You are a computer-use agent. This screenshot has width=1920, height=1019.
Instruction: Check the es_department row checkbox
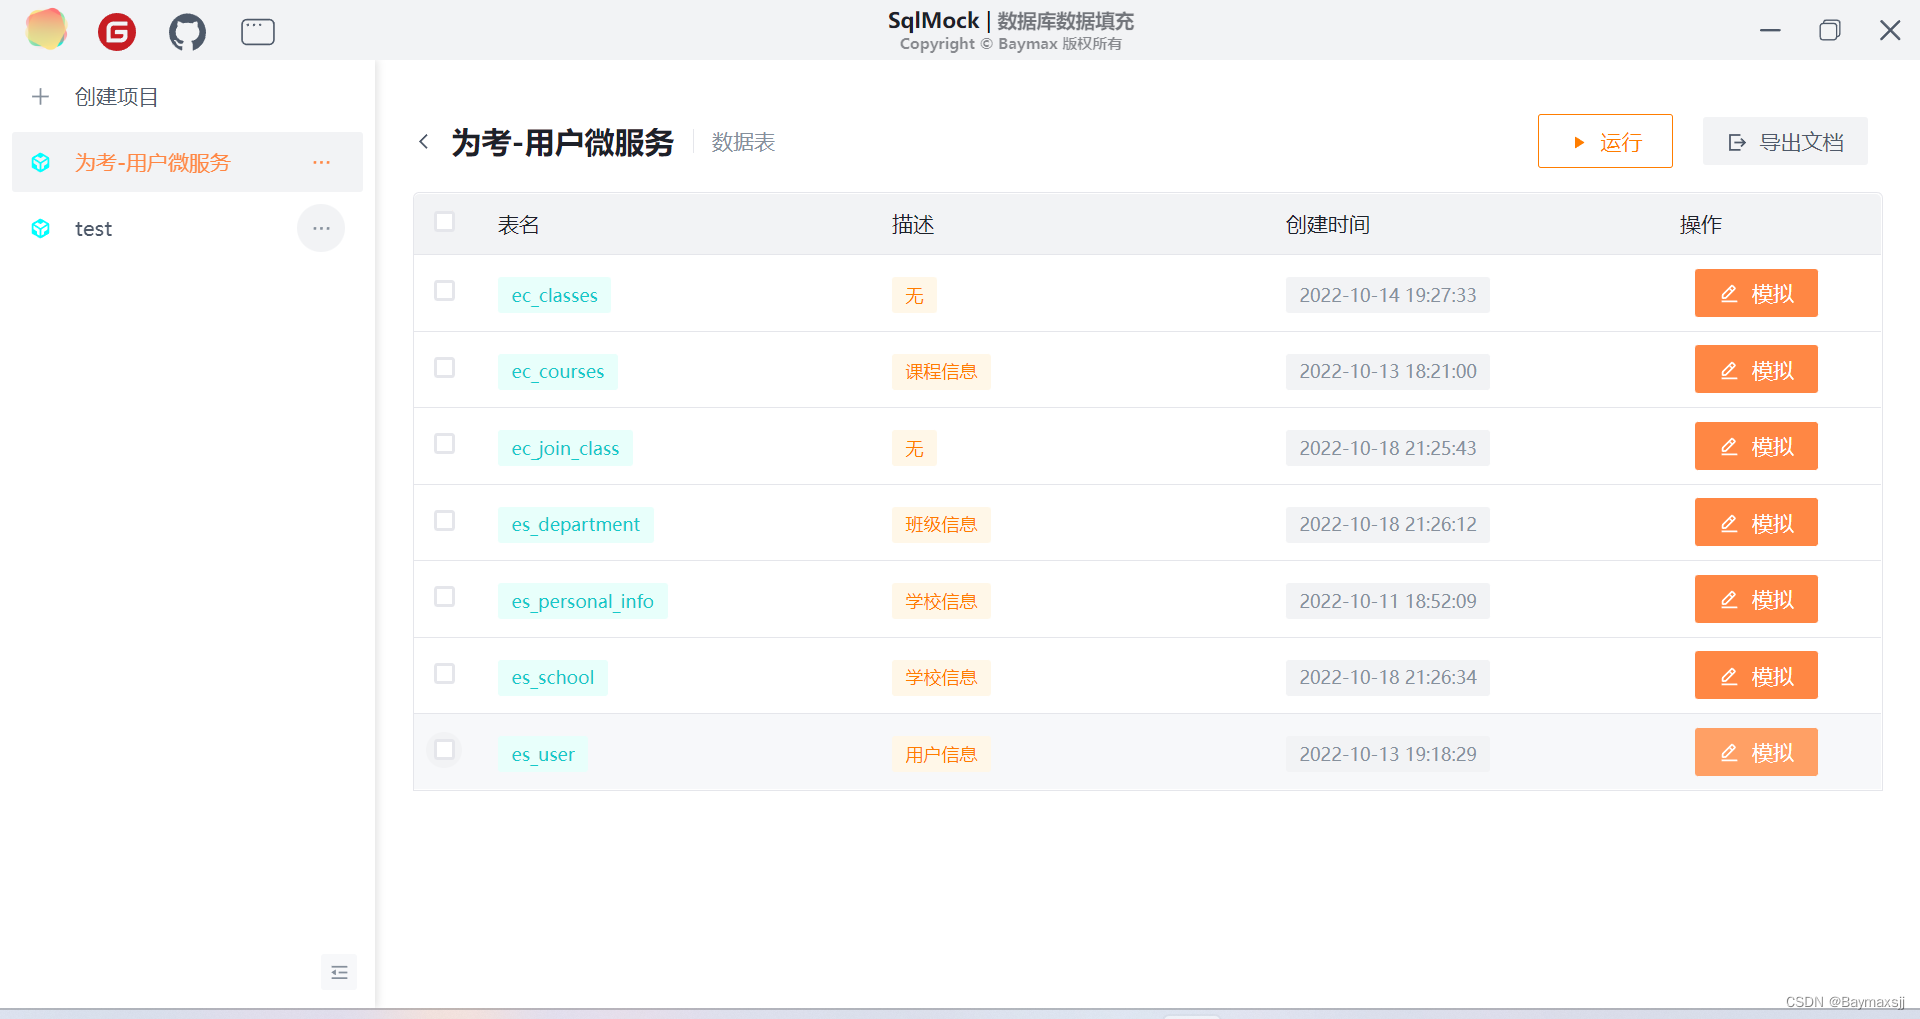coord(445,520)
